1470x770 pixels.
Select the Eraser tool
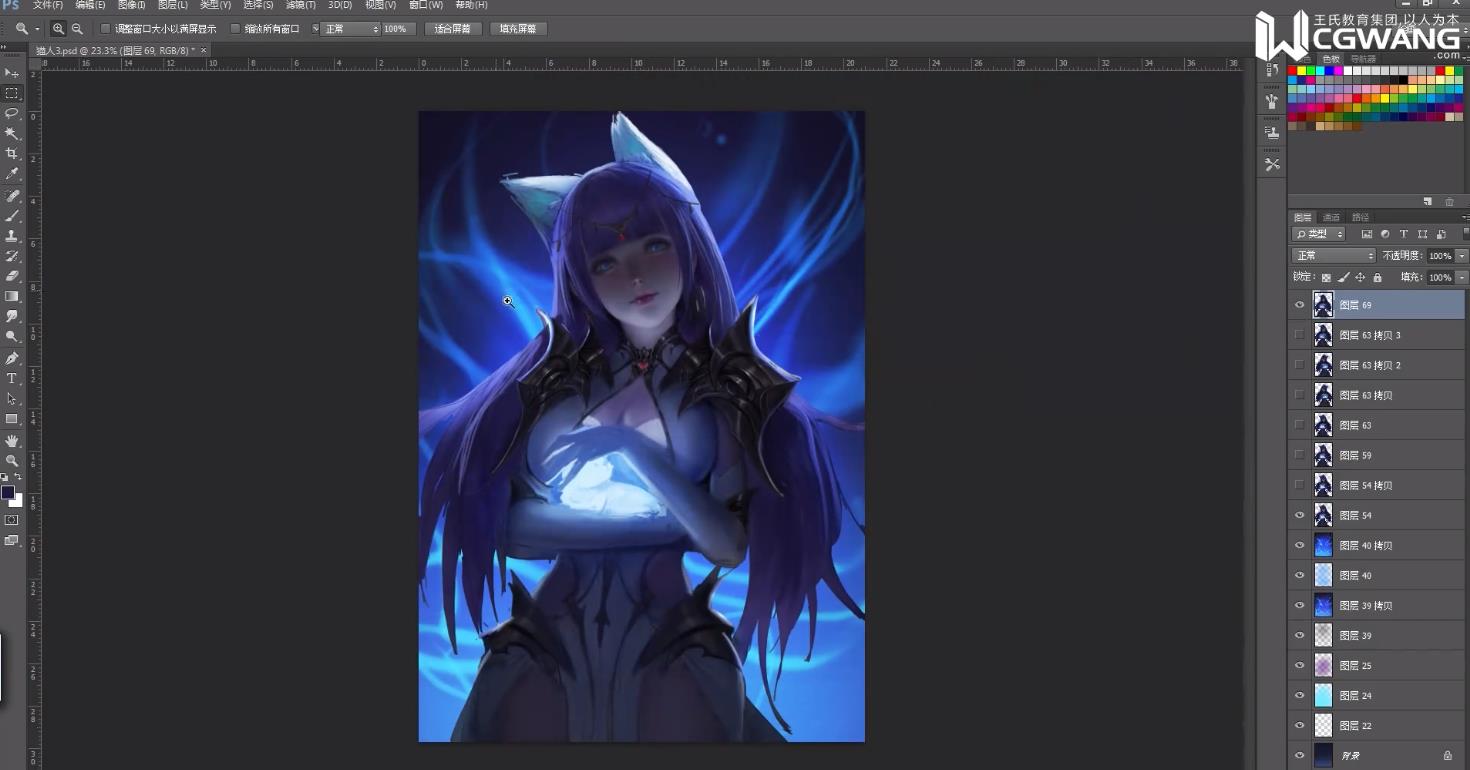(x=12, y=276)
